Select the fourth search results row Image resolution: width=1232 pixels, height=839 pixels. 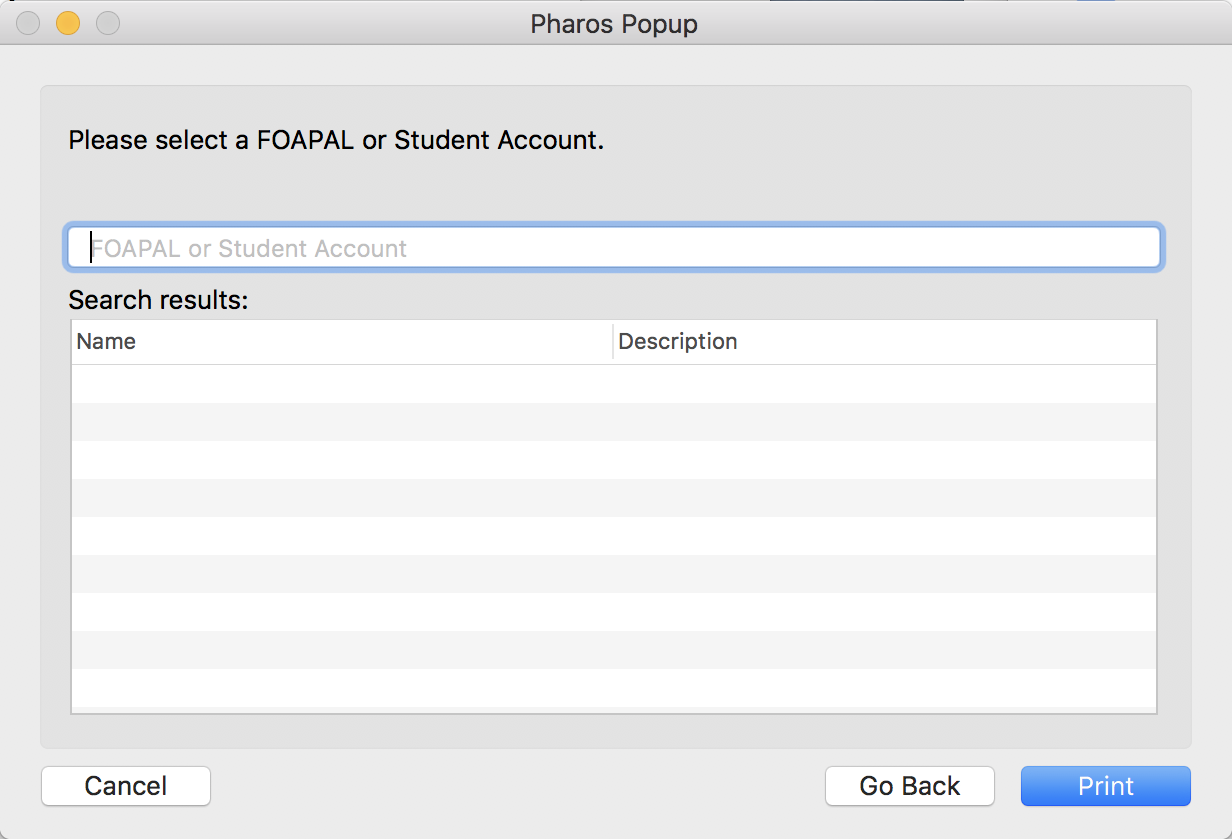click(x=614, y=498)
